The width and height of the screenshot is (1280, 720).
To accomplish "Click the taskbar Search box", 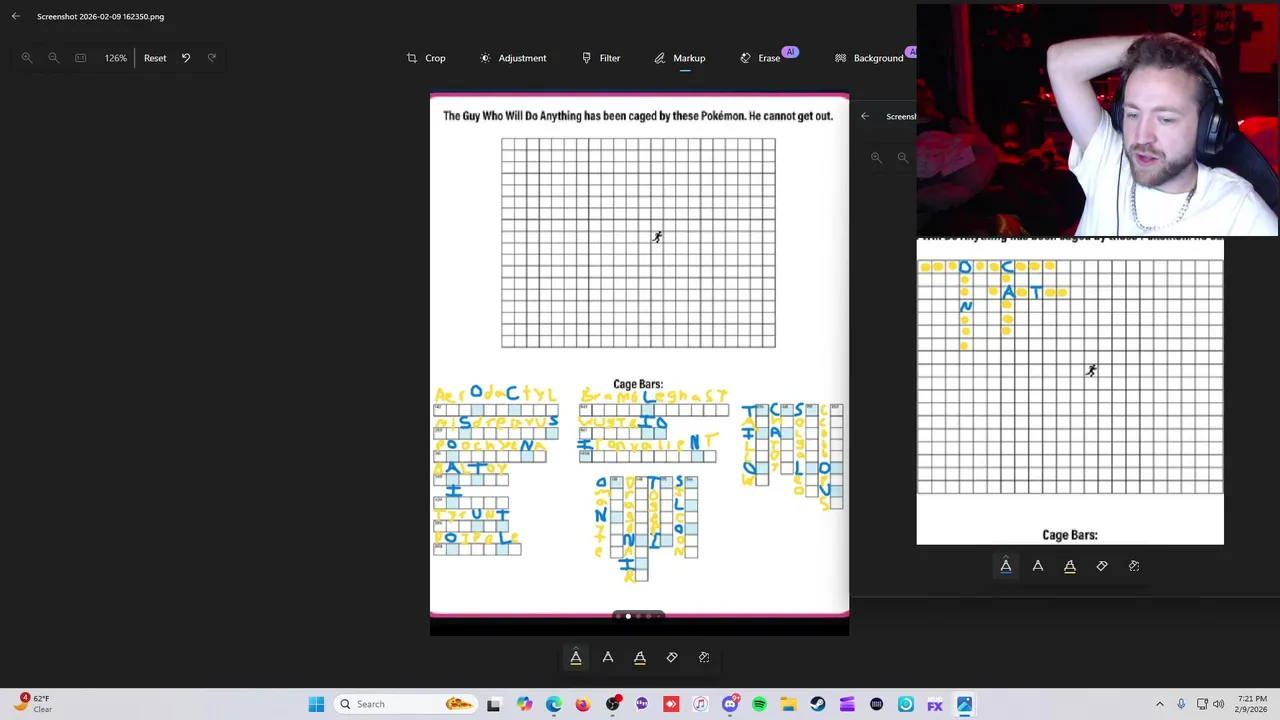I will [407, 704].
